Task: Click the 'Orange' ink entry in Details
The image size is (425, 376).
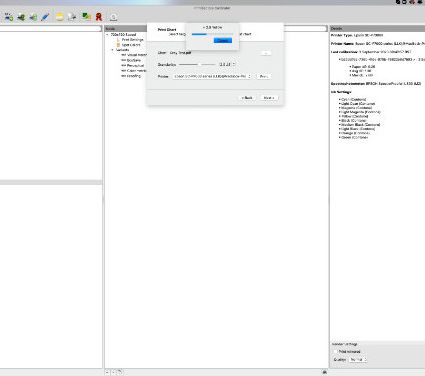Action: 355,133
